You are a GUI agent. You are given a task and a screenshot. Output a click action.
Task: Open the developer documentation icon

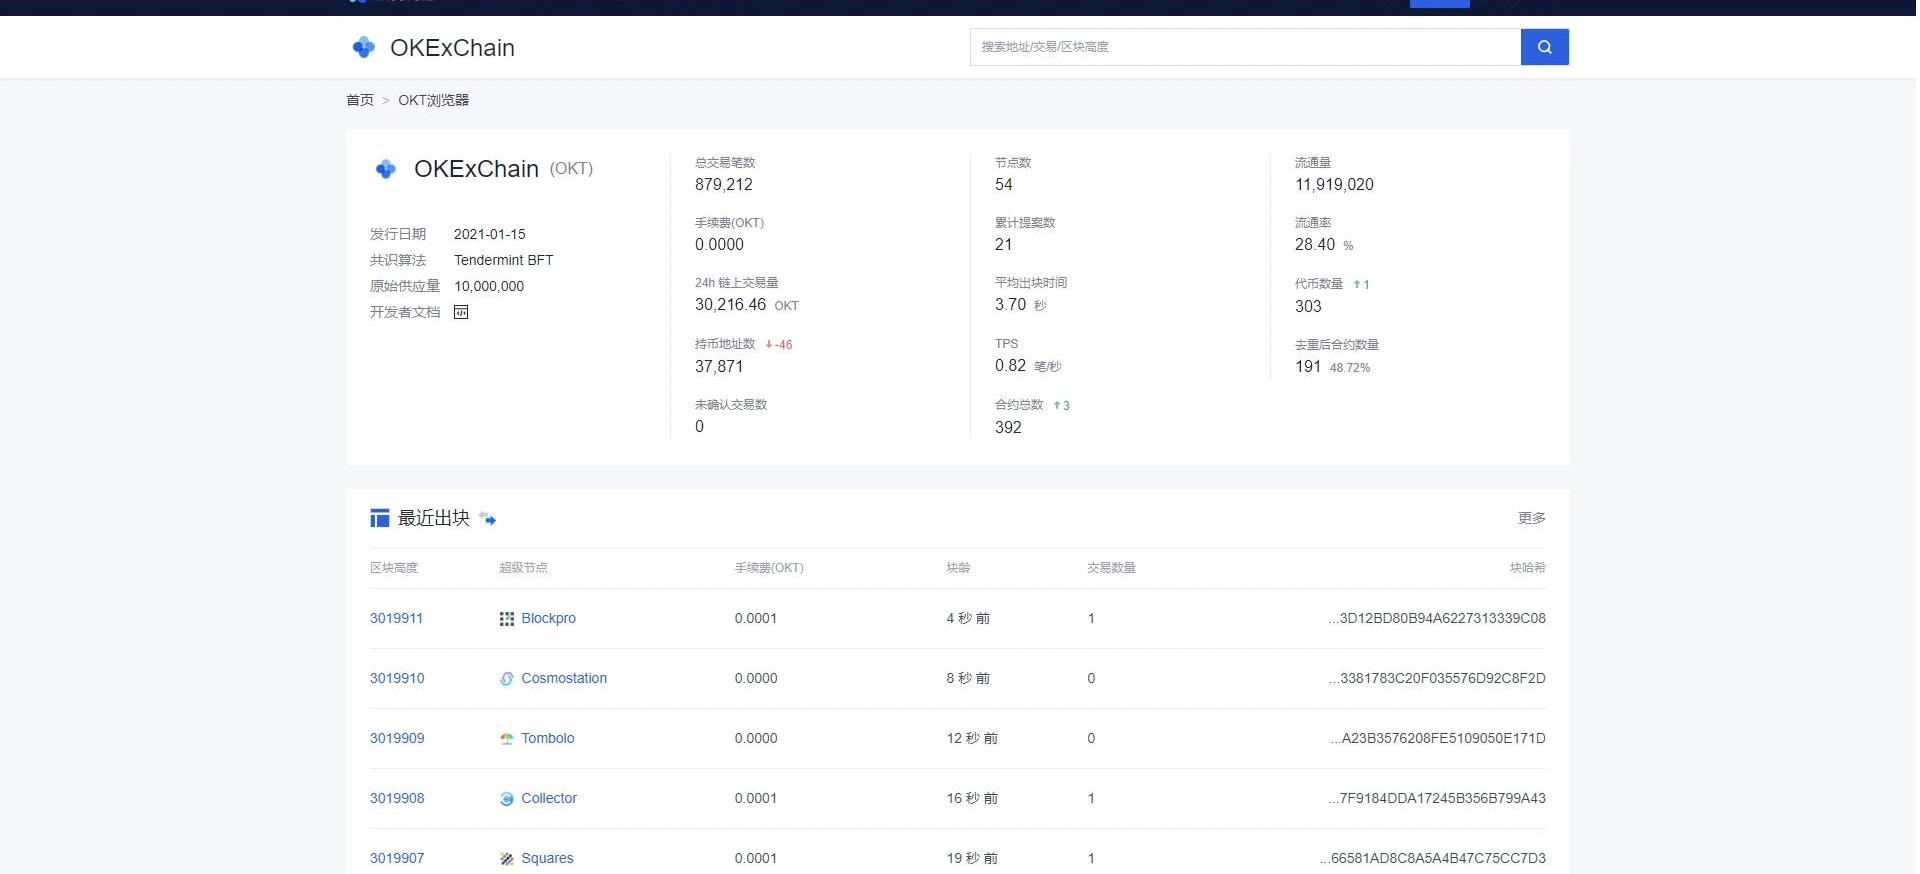(461, 312)
